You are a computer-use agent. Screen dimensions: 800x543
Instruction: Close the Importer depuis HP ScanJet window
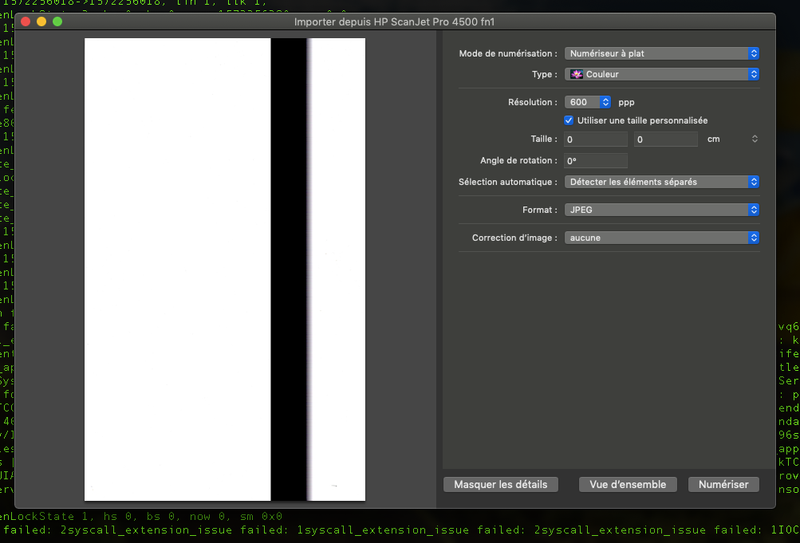(x=26, y=21)
